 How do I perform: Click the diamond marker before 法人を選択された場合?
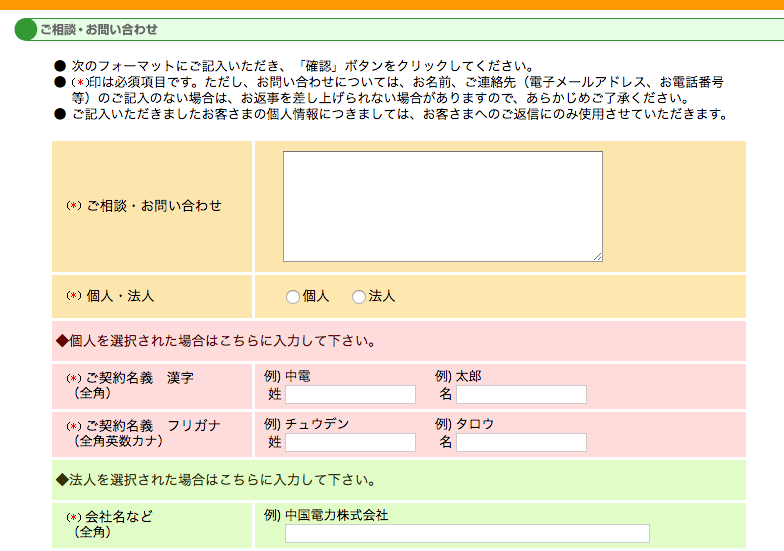pos(61,480)
